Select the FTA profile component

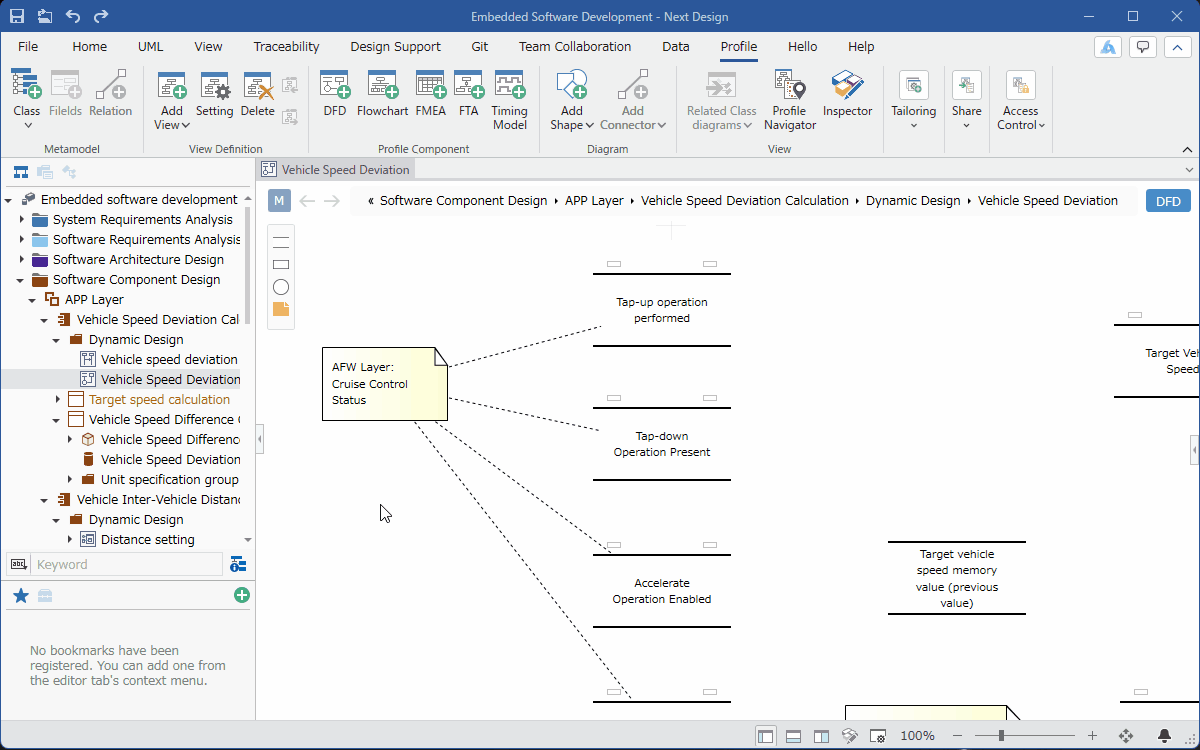(469, 95)
